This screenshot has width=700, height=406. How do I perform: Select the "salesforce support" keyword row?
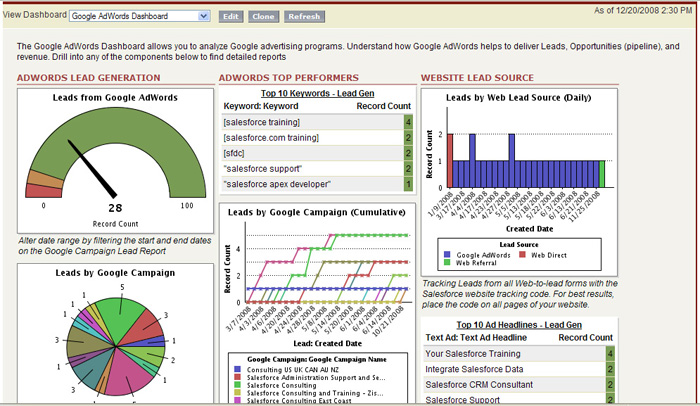(317, 169)
